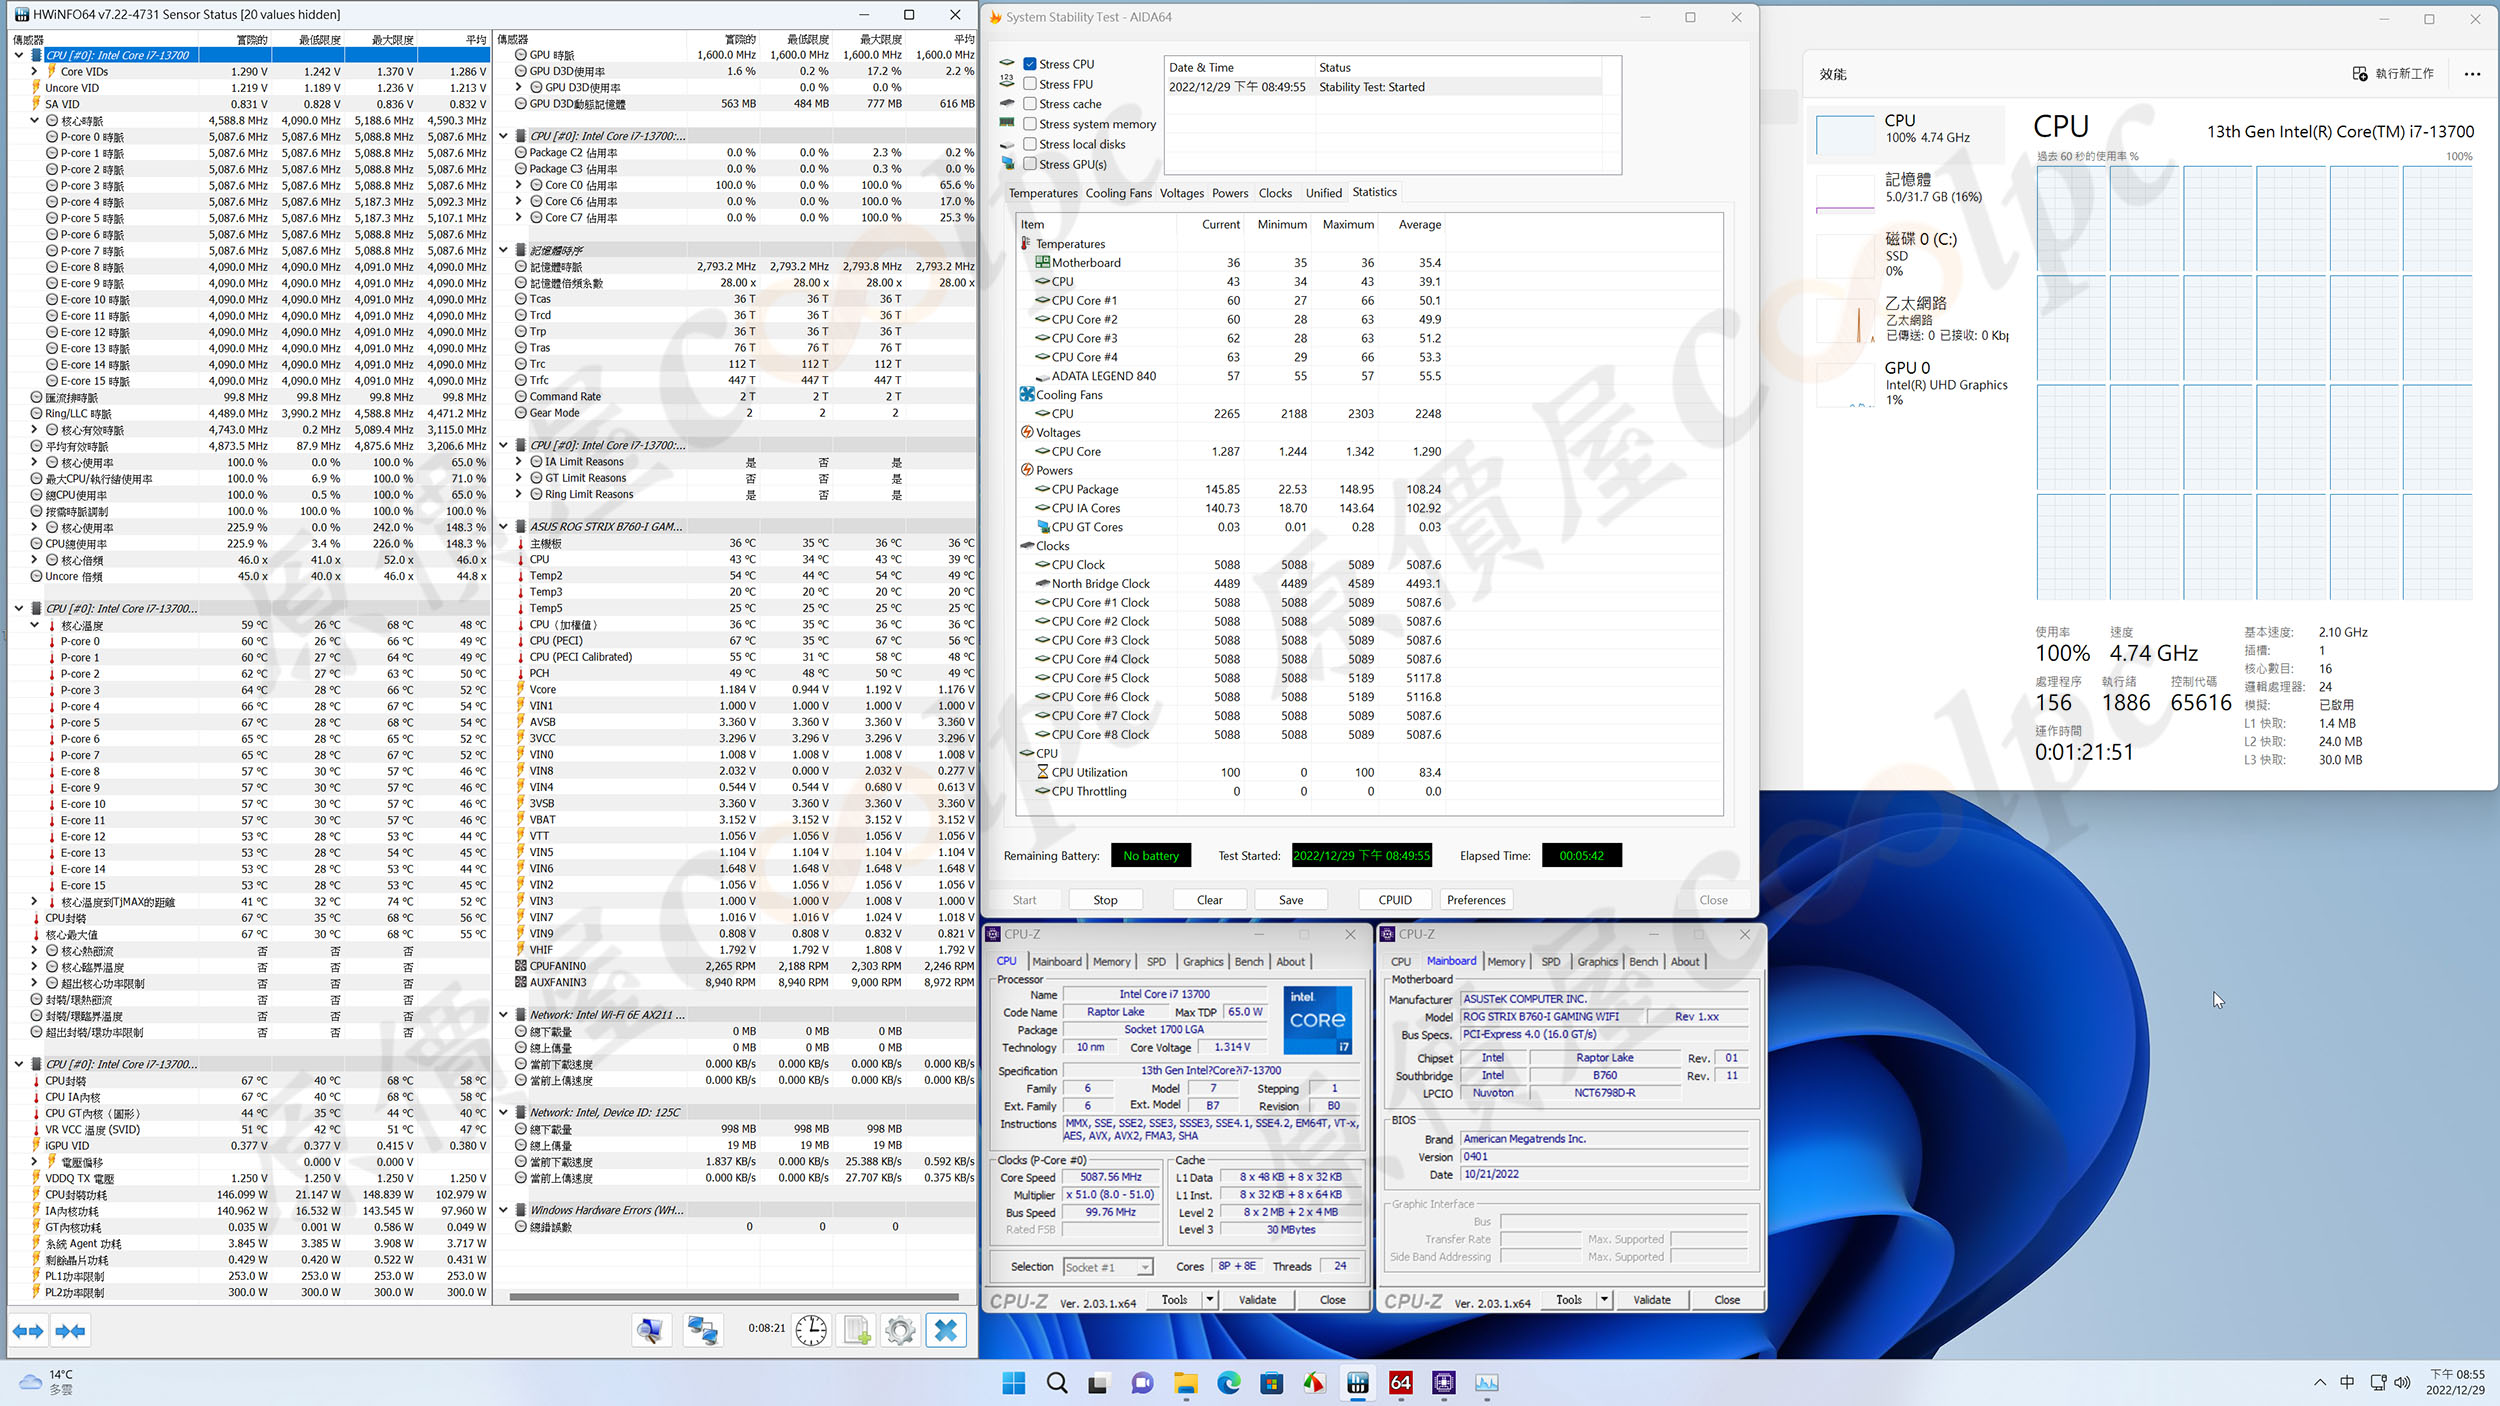Click the Save button in AIDA64
The image size is (2500, 1406).
(1291, 900)
